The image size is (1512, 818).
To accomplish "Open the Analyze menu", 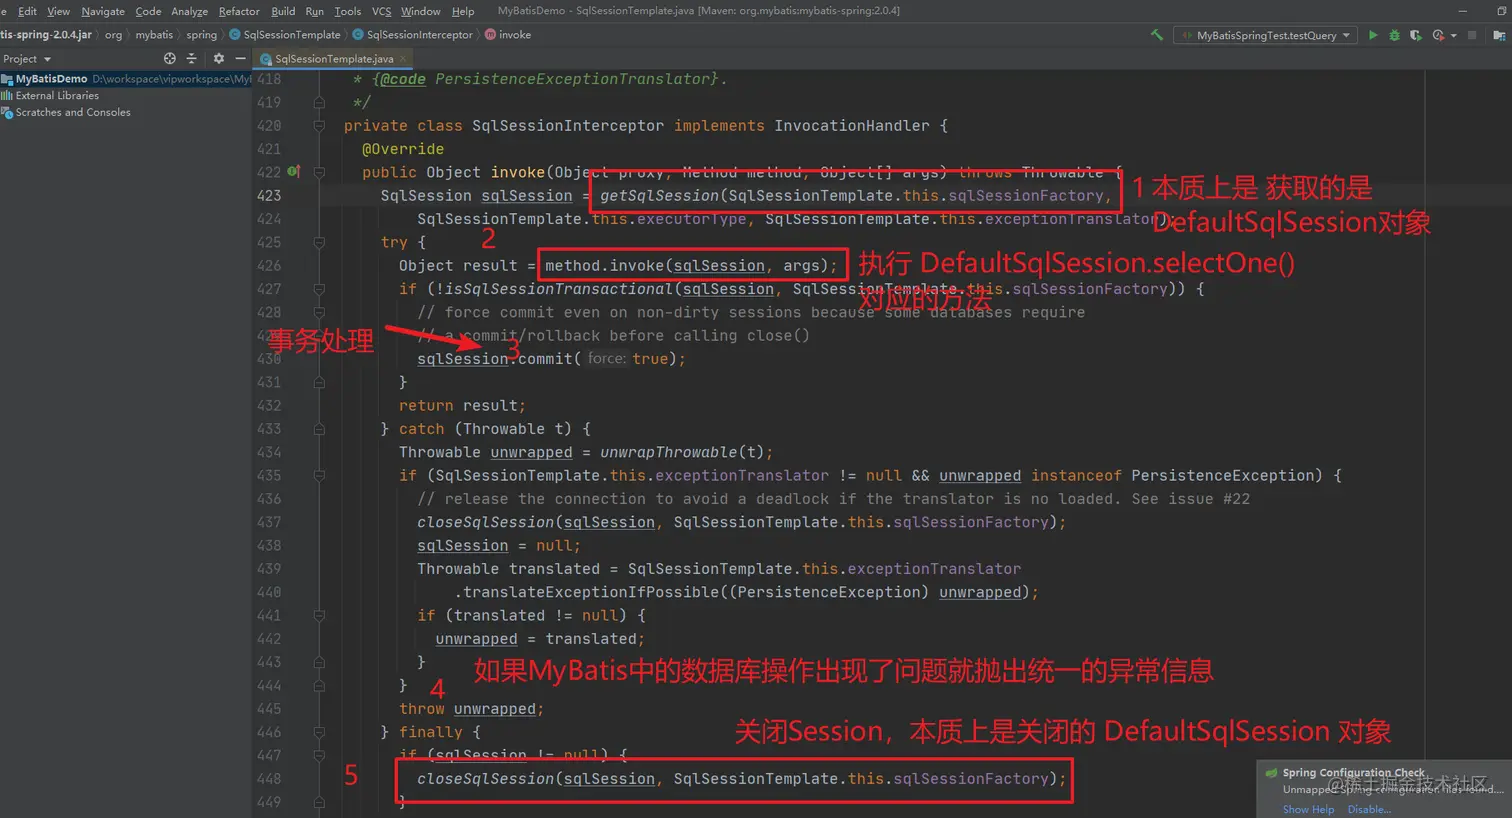I will tap(190, 11).
